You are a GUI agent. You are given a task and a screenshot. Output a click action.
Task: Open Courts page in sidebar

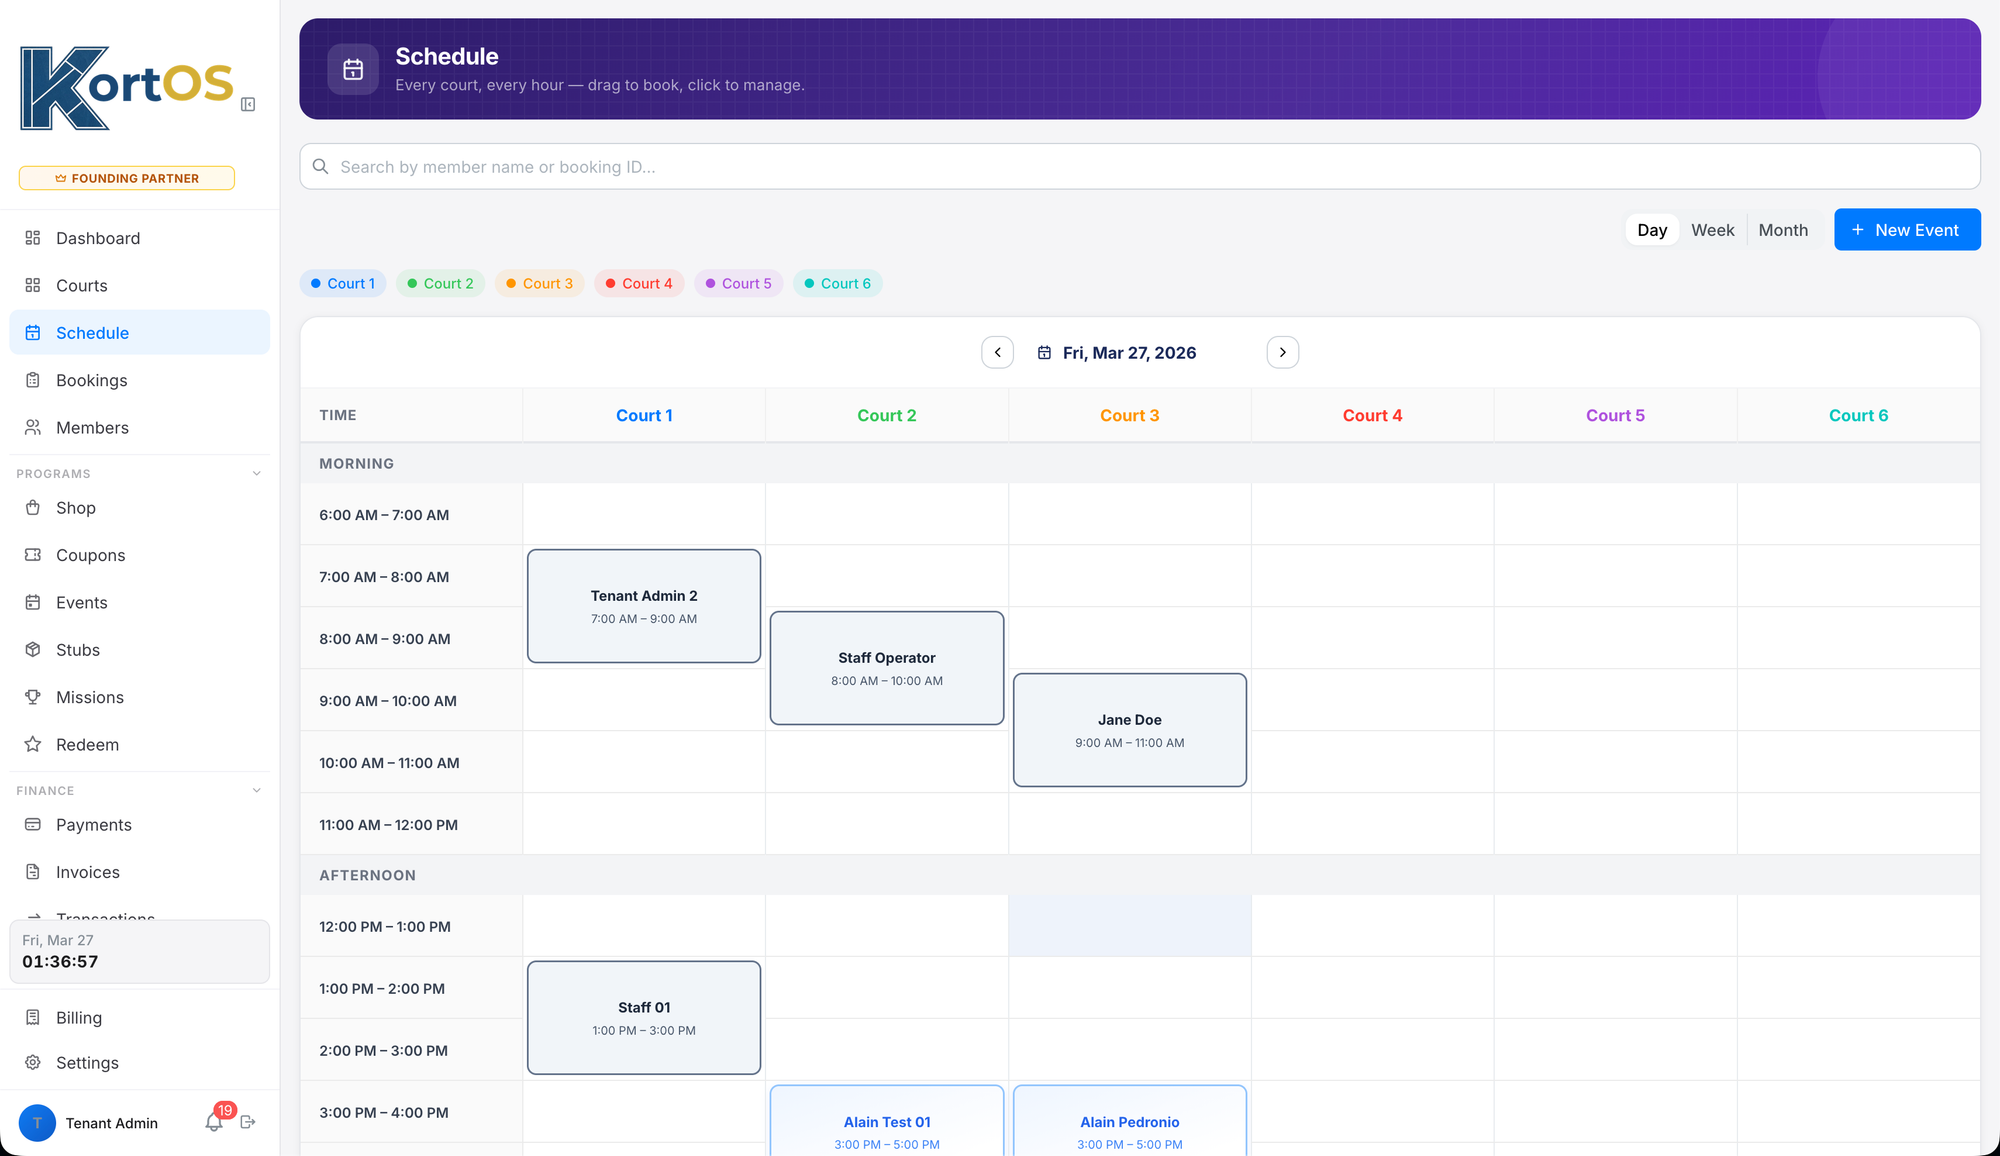pyautogui.click(x=139, y=285)
